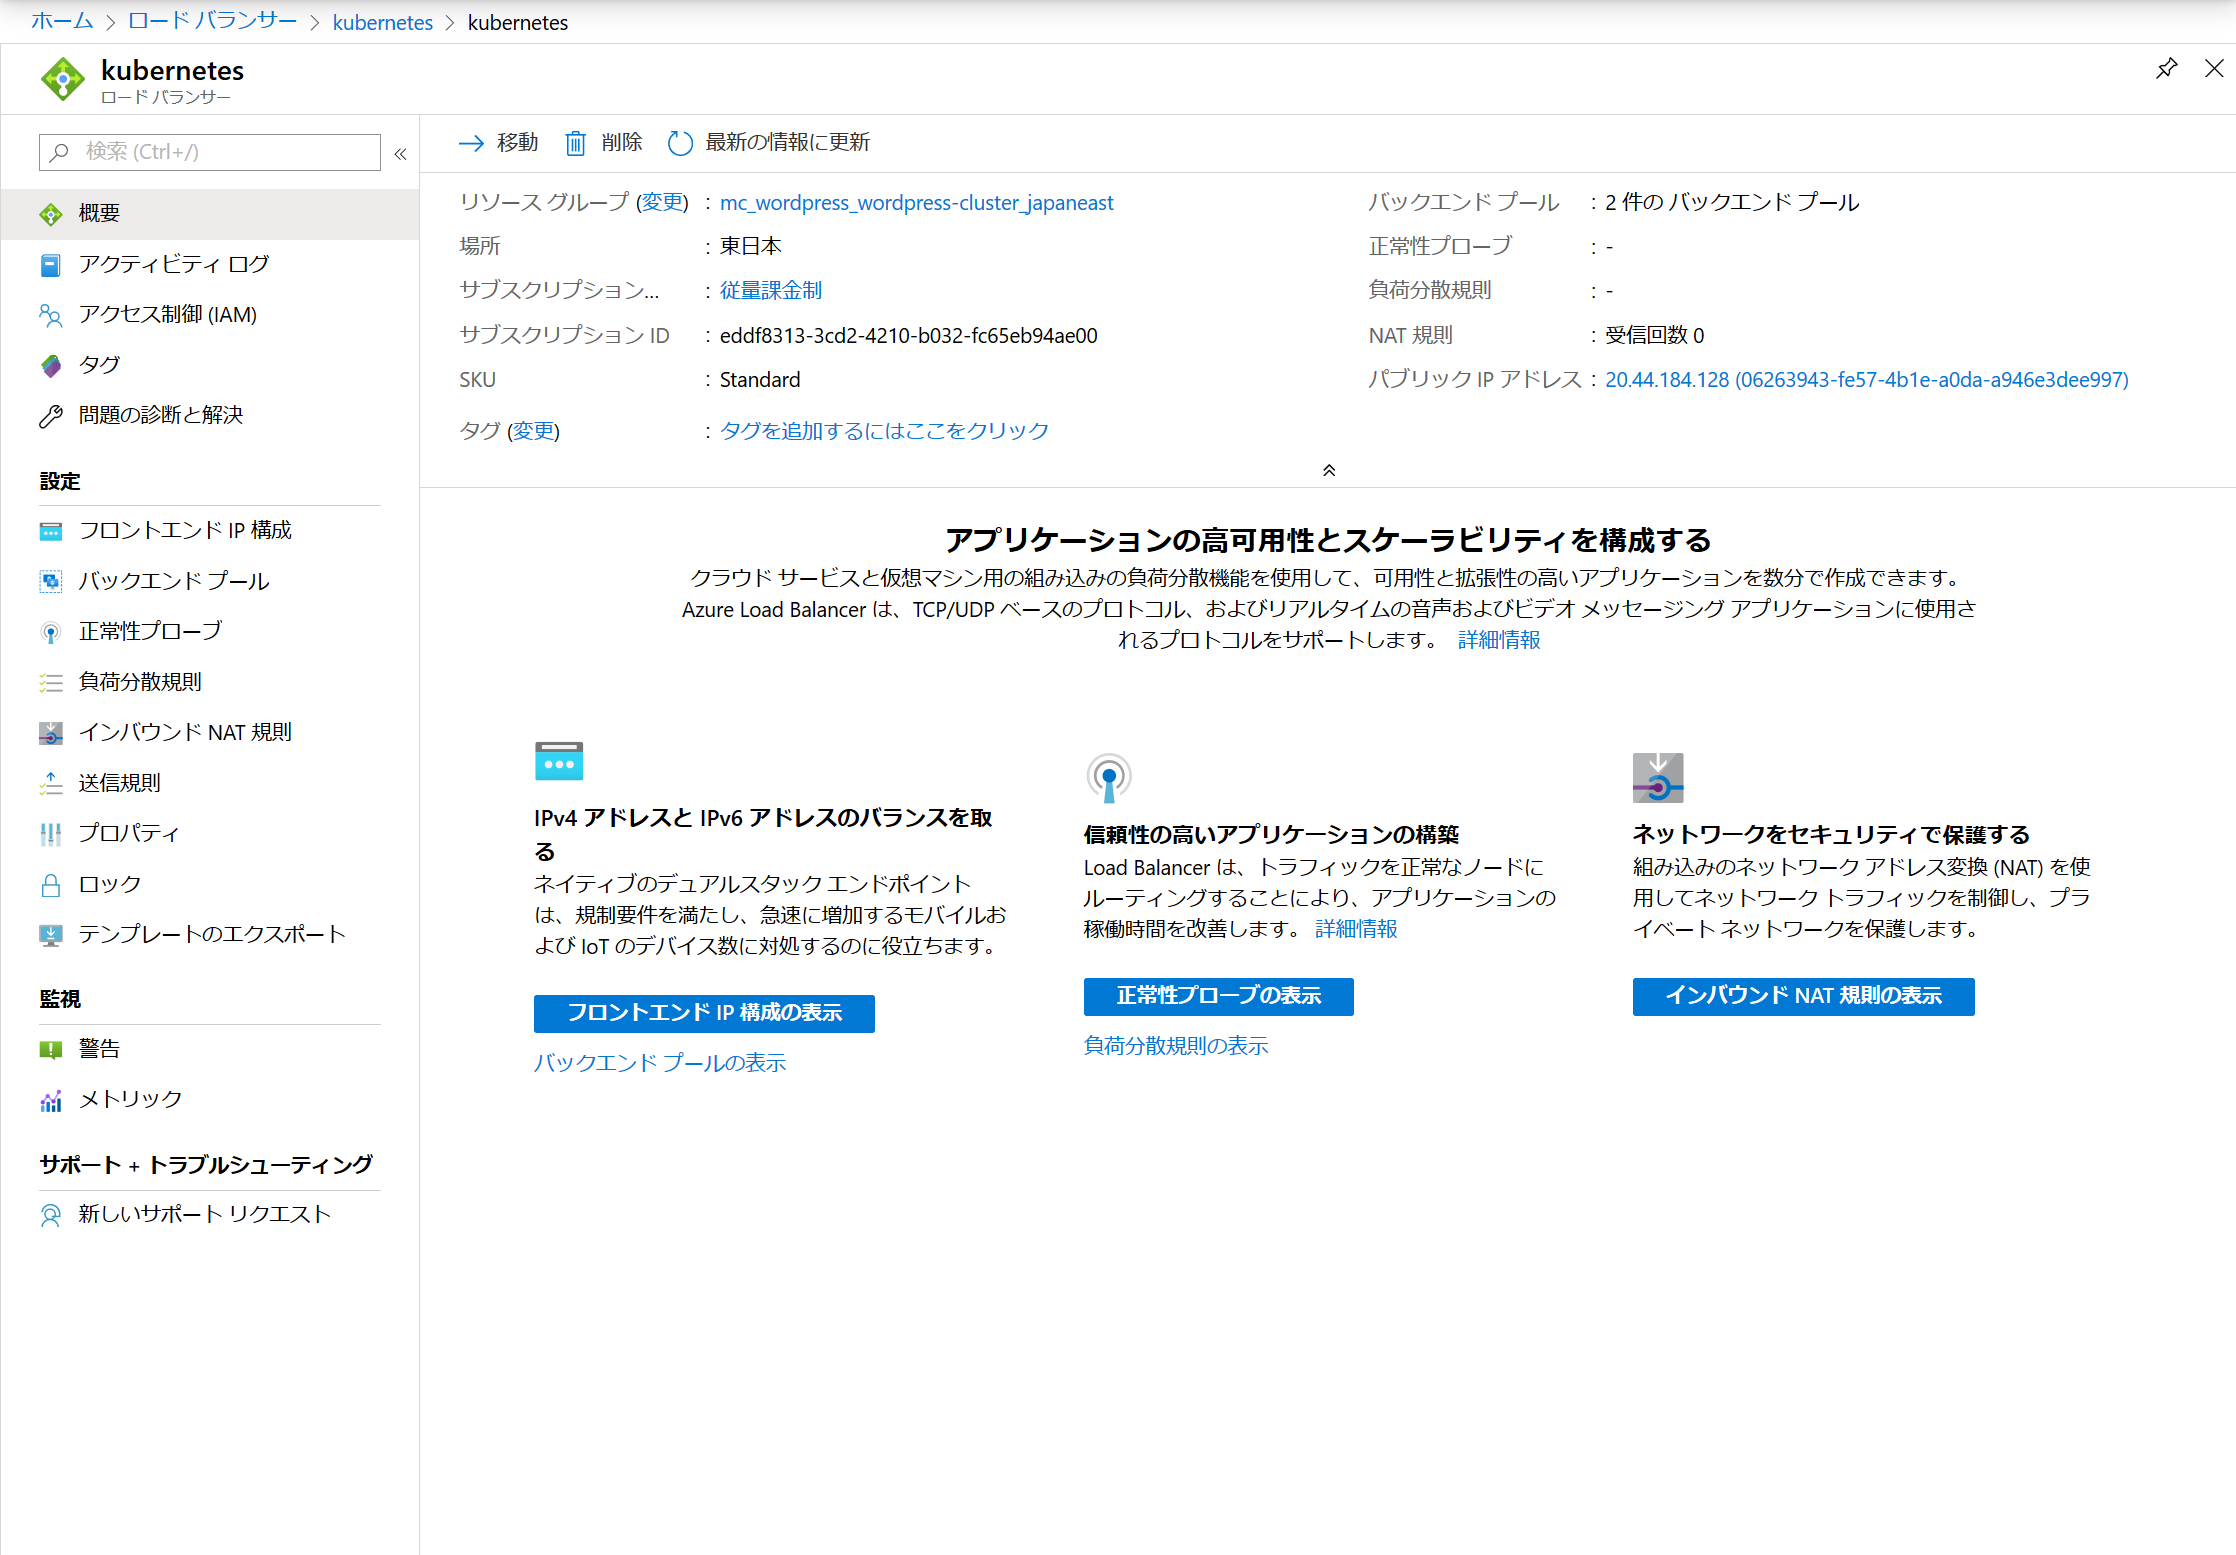Click the 正常性プローブ sidebar icon
Image resolution: width=2236 pixels, height=1555 pixels.
click(x=51, y=632)
